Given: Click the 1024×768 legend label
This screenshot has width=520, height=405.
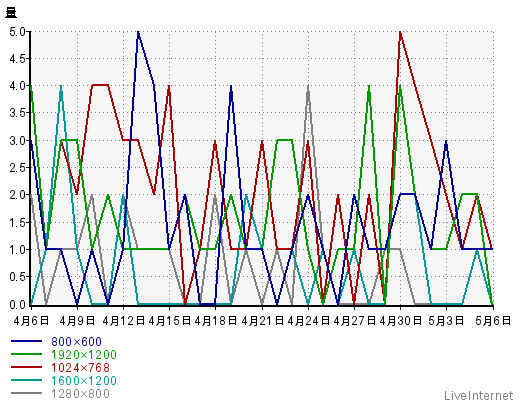Looking at the screenshot, I should [x=80, y=368].
